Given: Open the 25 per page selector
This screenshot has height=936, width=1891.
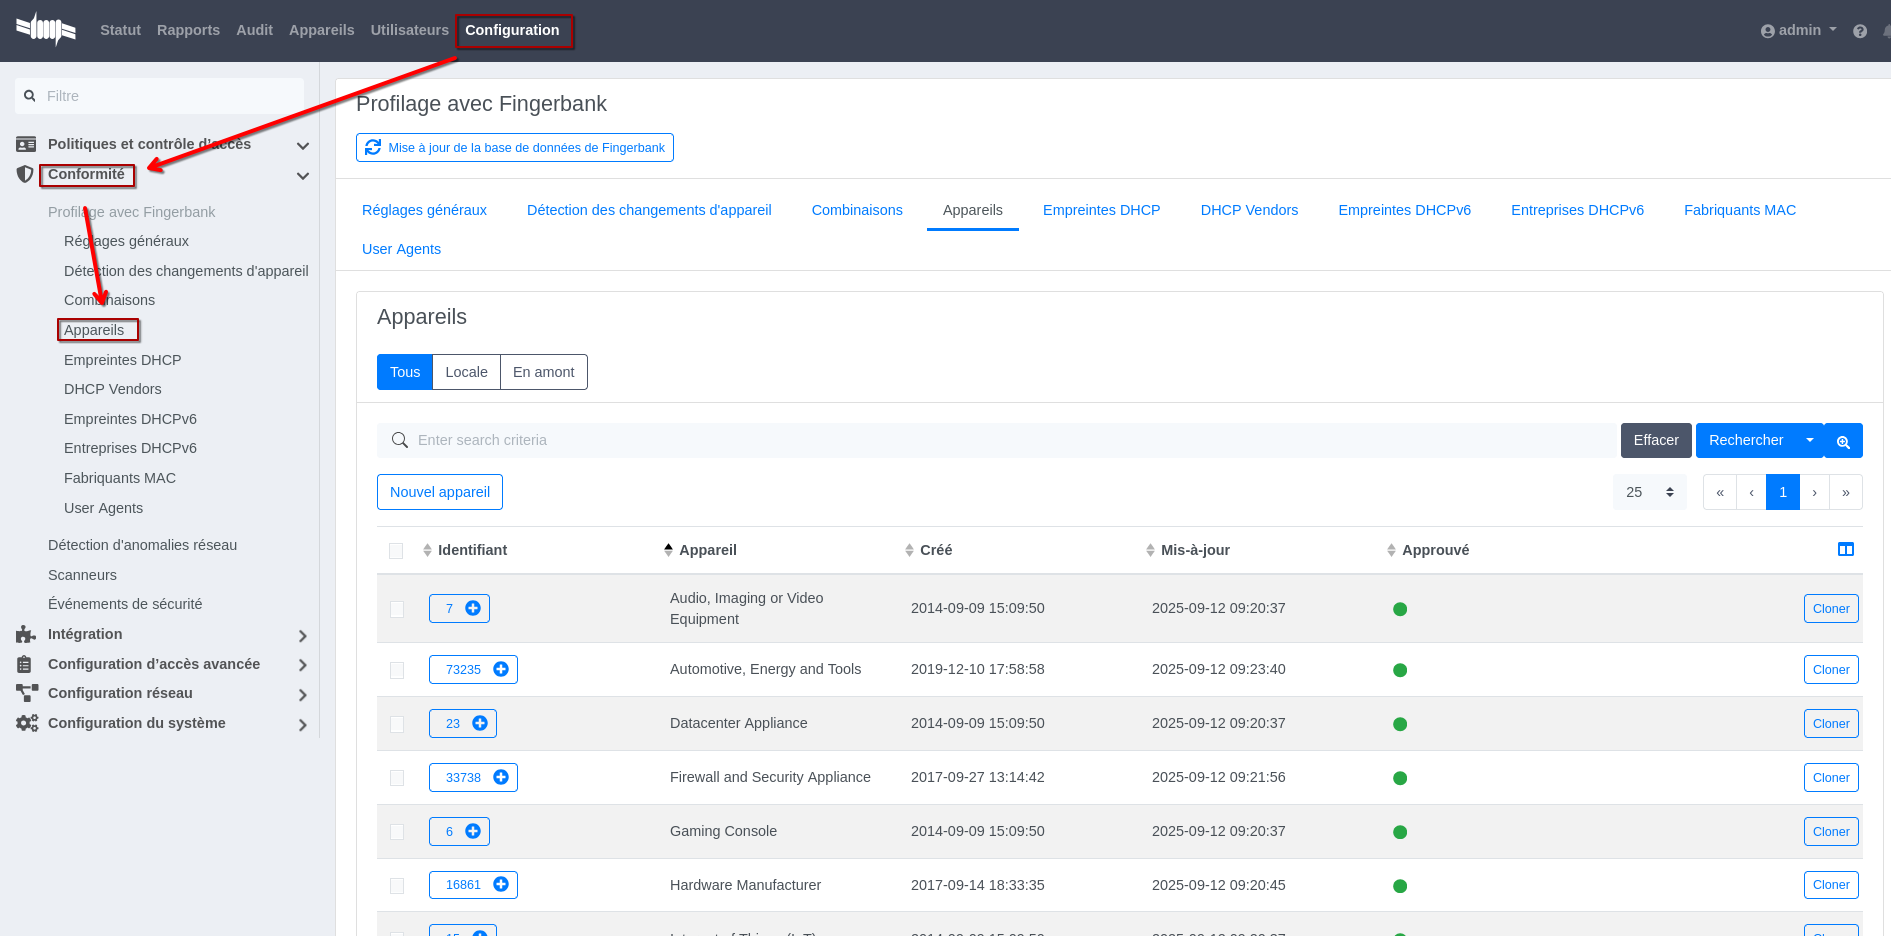Looking at the screenshot, I should click(x=1650, y=492).
